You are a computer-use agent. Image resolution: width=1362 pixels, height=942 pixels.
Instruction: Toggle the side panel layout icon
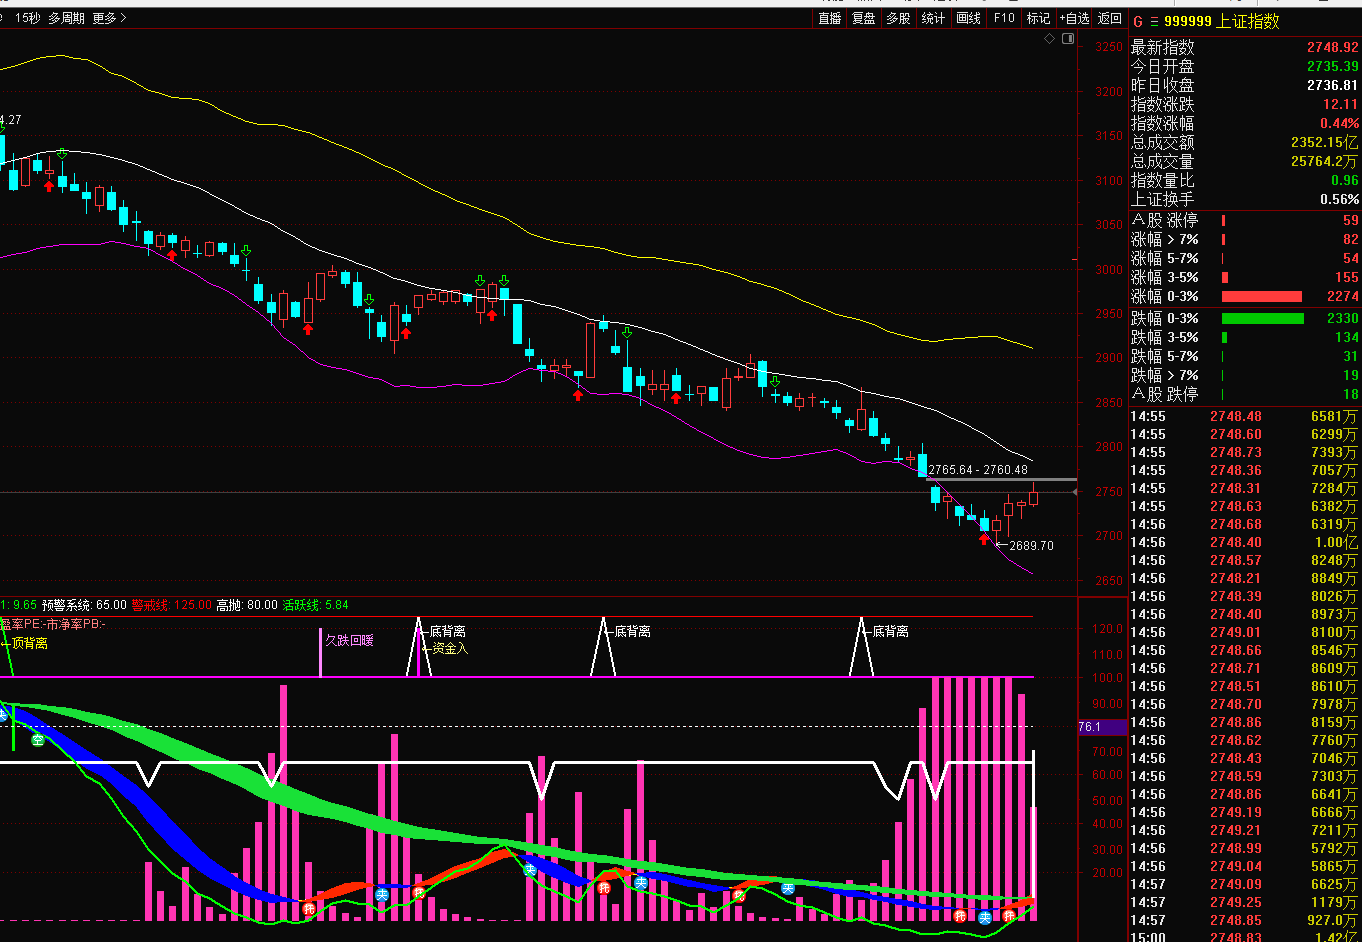(x=1068, y=39)
